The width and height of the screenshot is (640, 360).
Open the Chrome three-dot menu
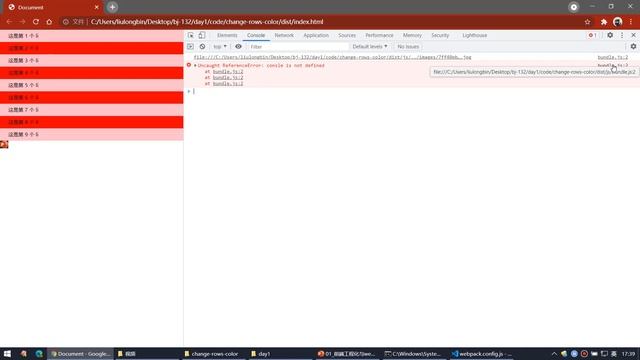pyautogui.click(x=631, y=22)
